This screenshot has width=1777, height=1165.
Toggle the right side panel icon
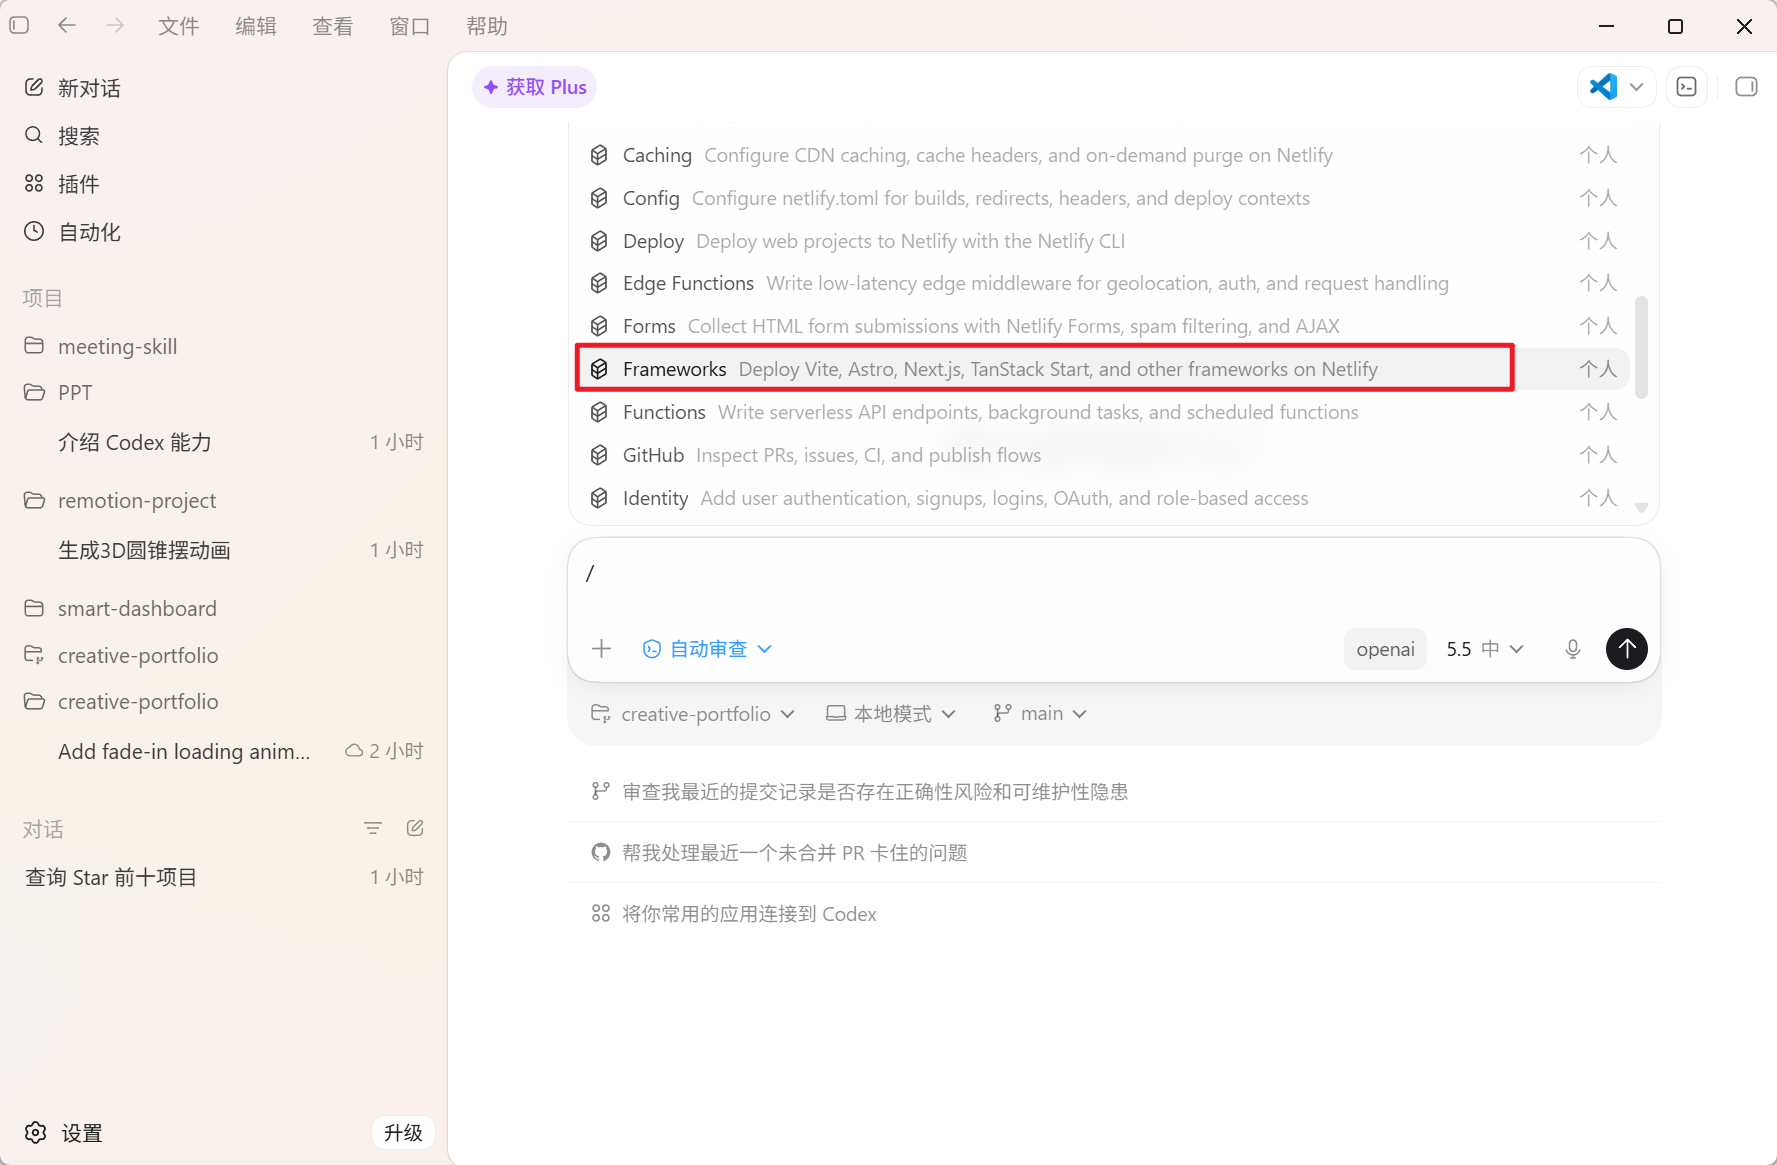[x=1746, y=87]
